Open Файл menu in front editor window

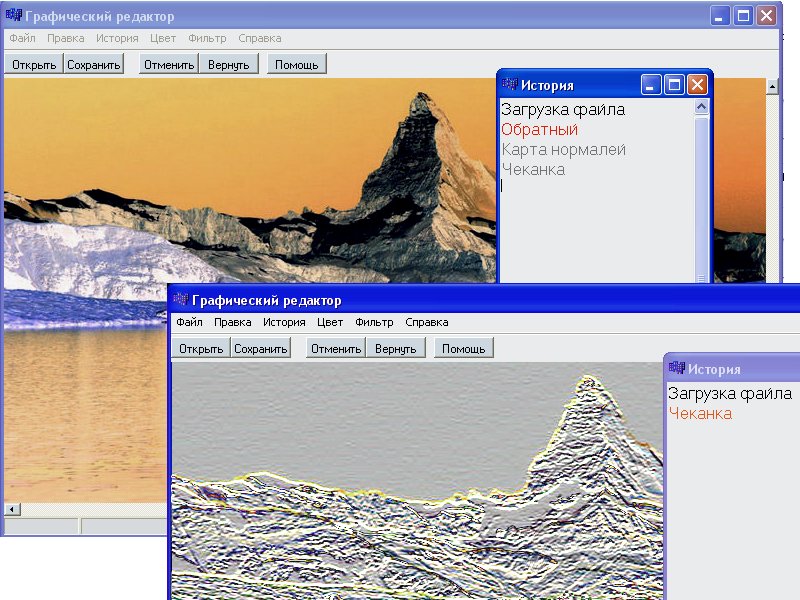pyautogui.click(x=189, y=322)
